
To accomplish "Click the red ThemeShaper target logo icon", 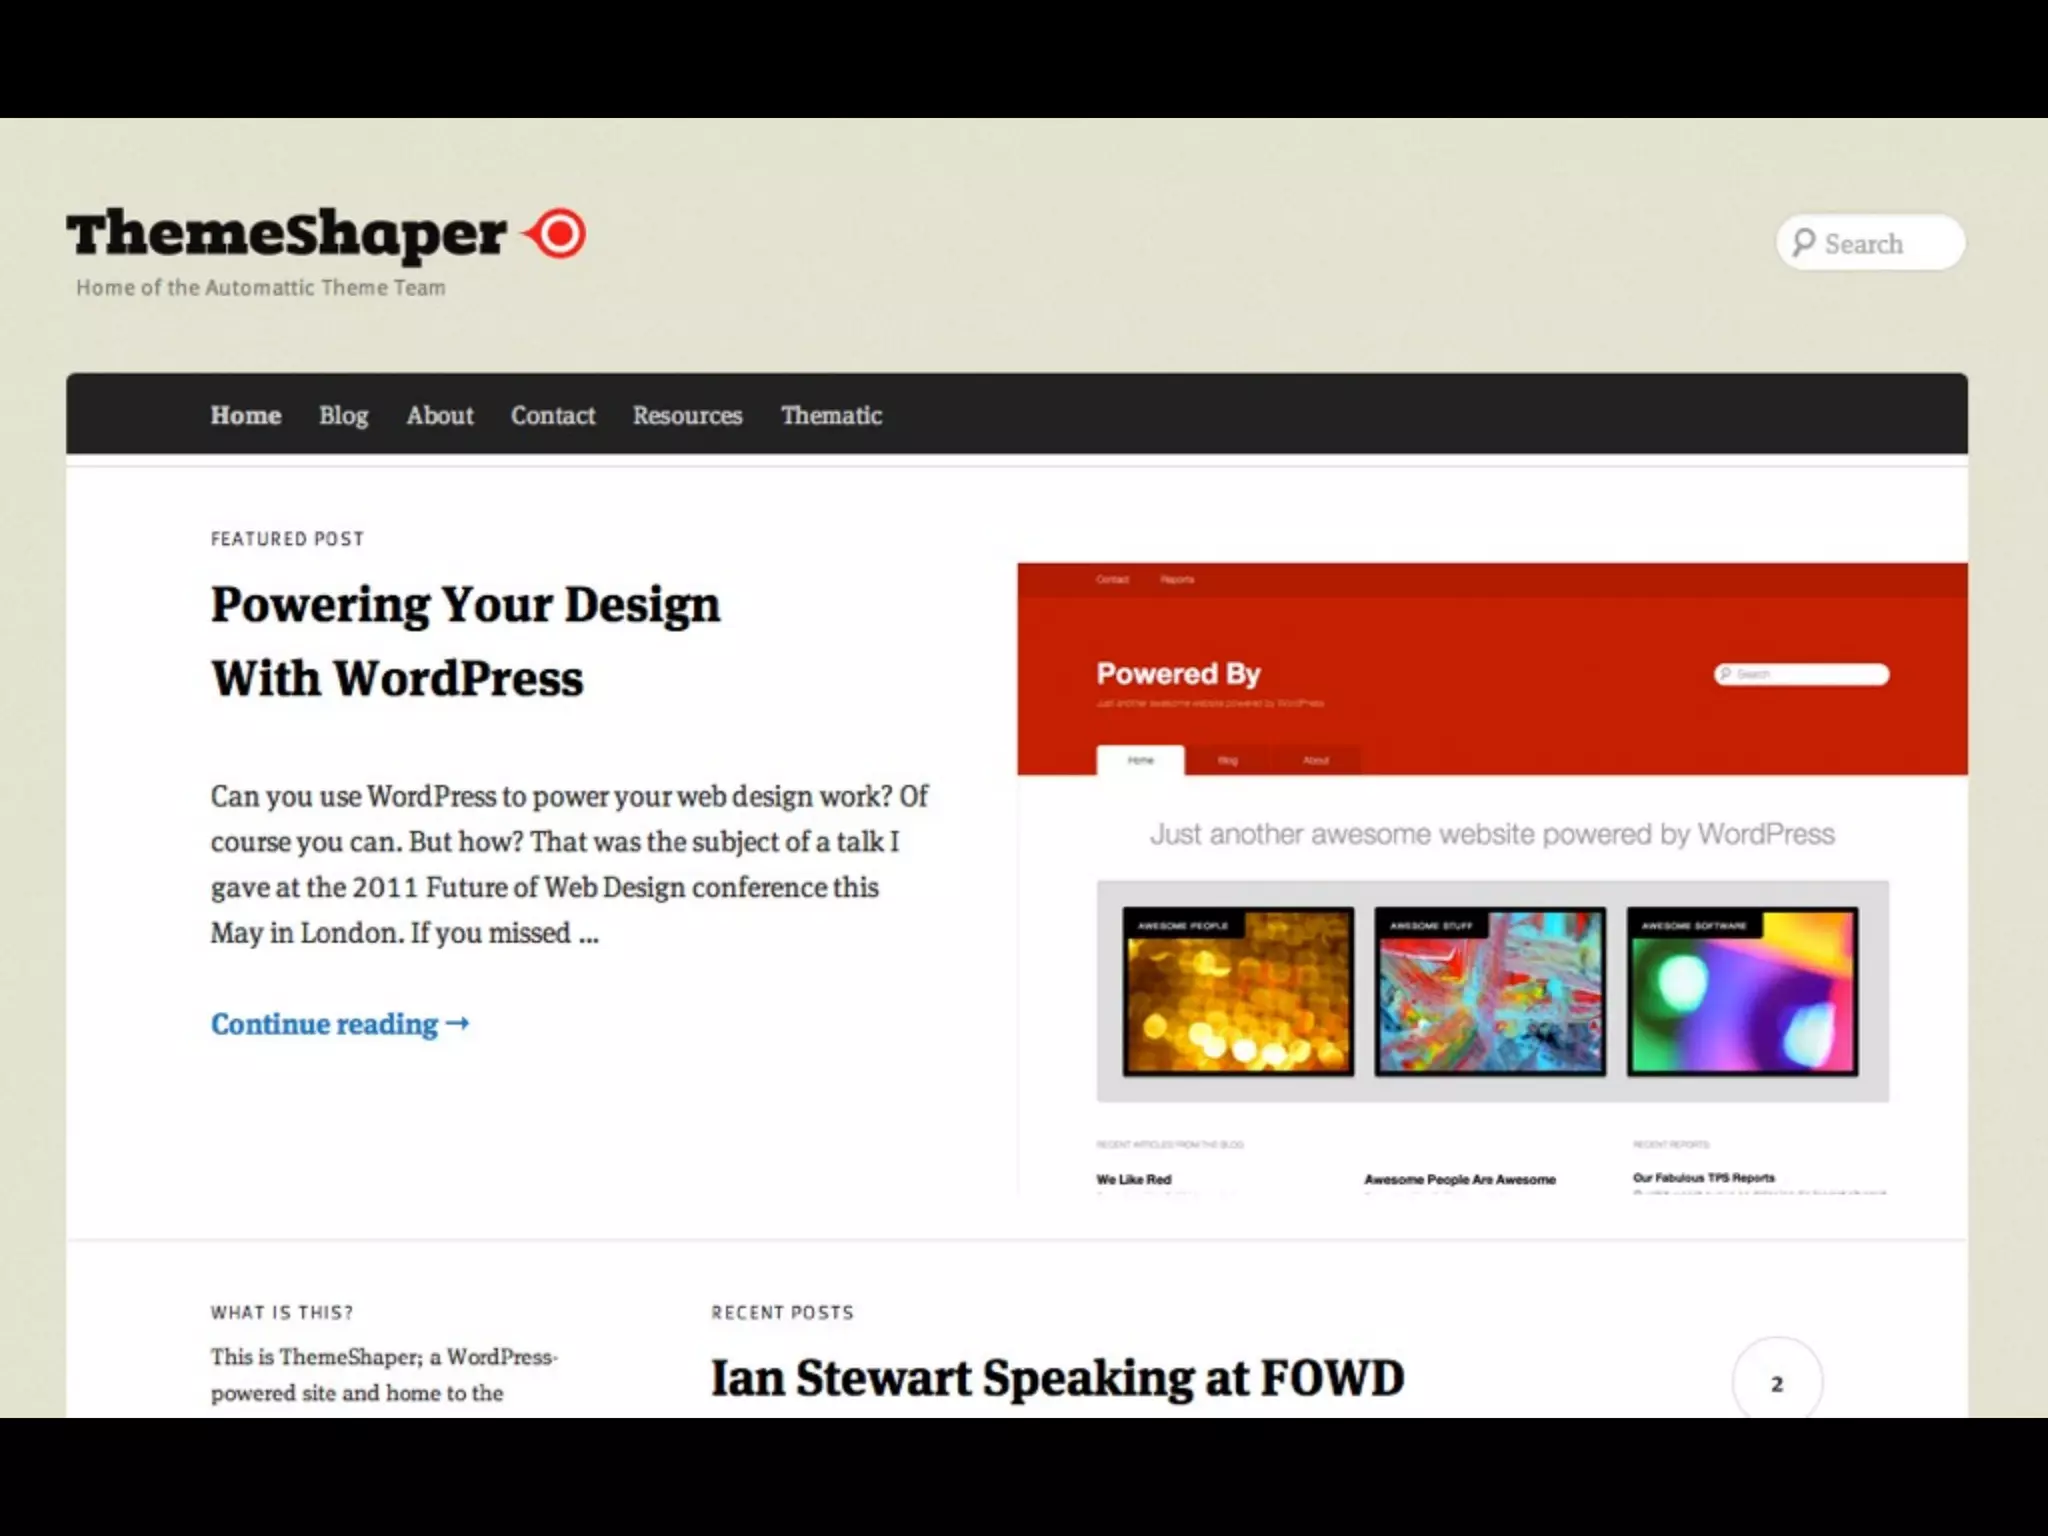I will [558, 234].
